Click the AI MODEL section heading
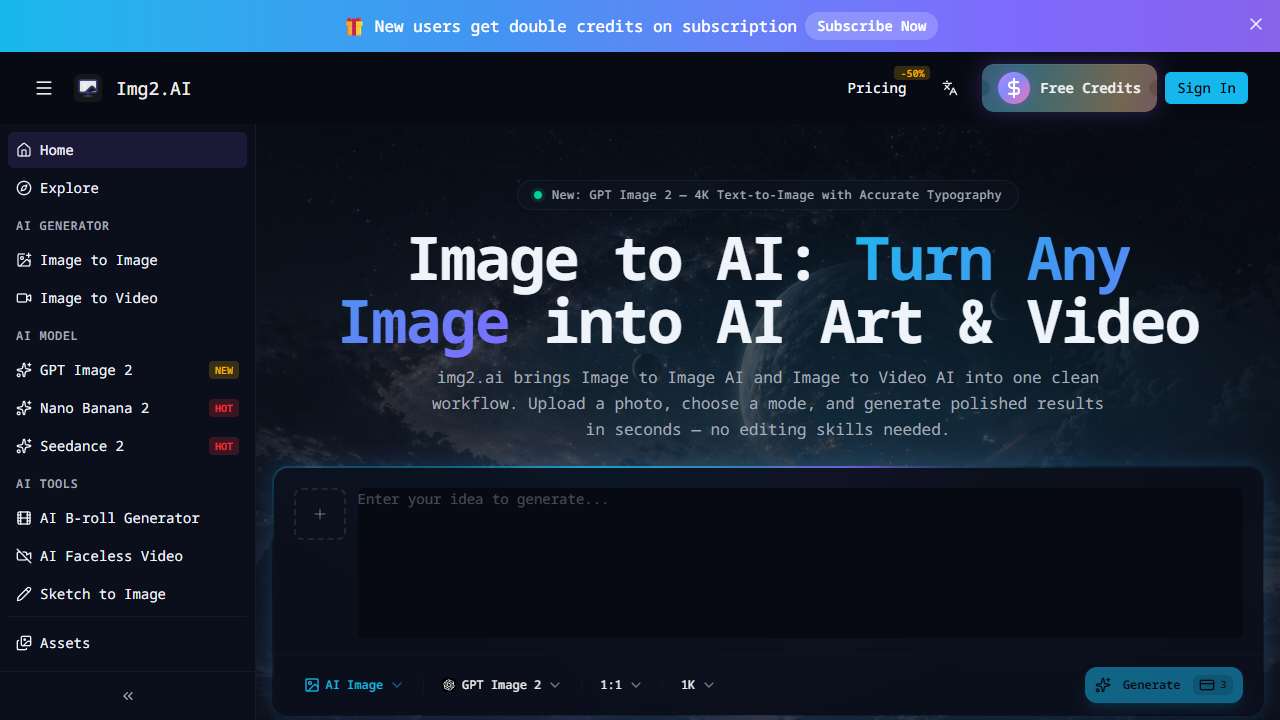 click(x=46, y=336)
